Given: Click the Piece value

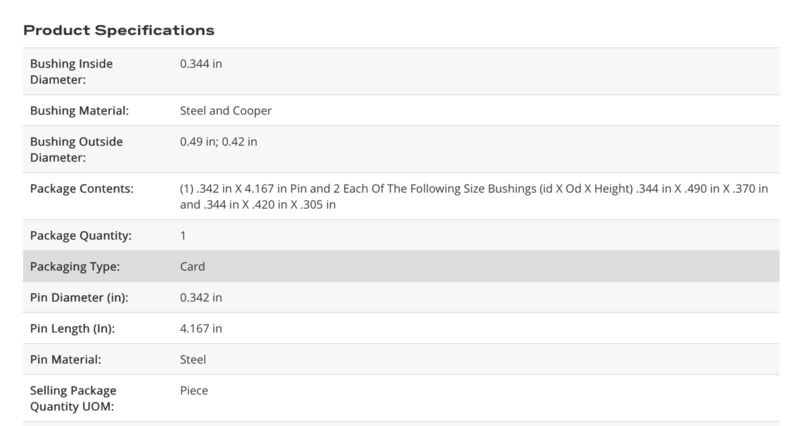Looking at the screenshot, I should pyautogui.click(x=195, y=391).
